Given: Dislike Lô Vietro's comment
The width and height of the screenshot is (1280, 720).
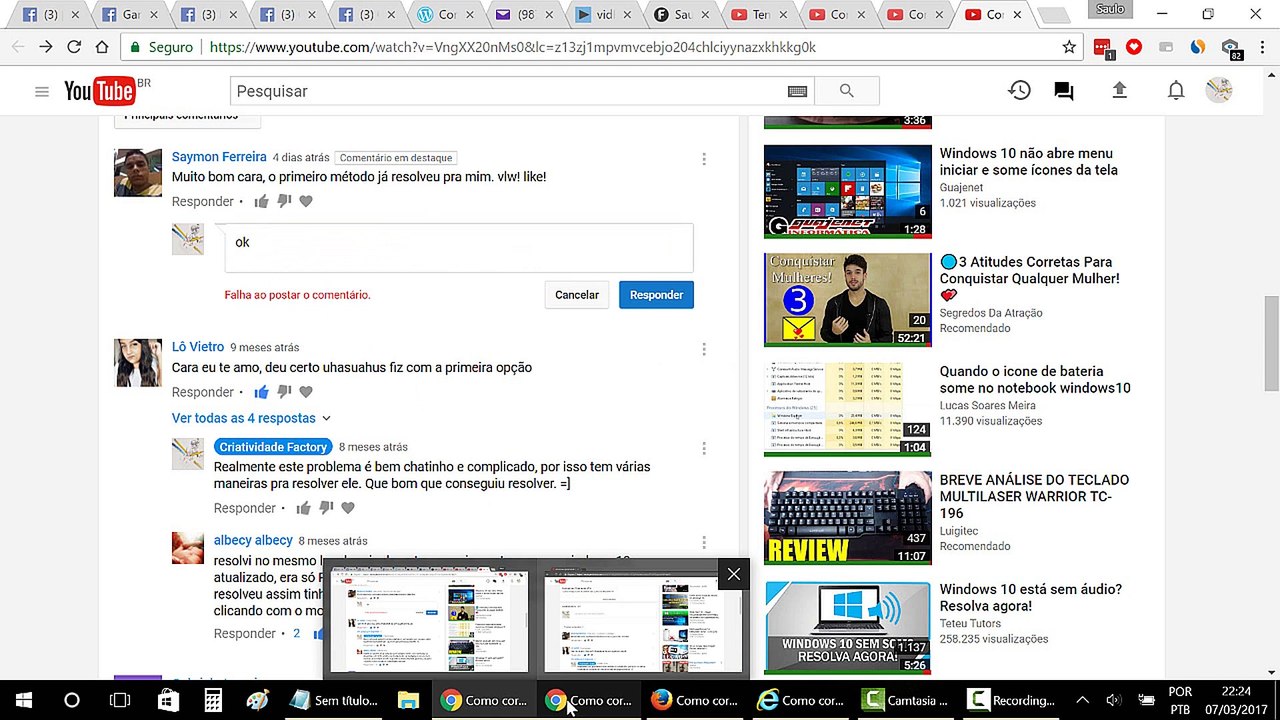Looking at the screenshot, I should [284, 392].
